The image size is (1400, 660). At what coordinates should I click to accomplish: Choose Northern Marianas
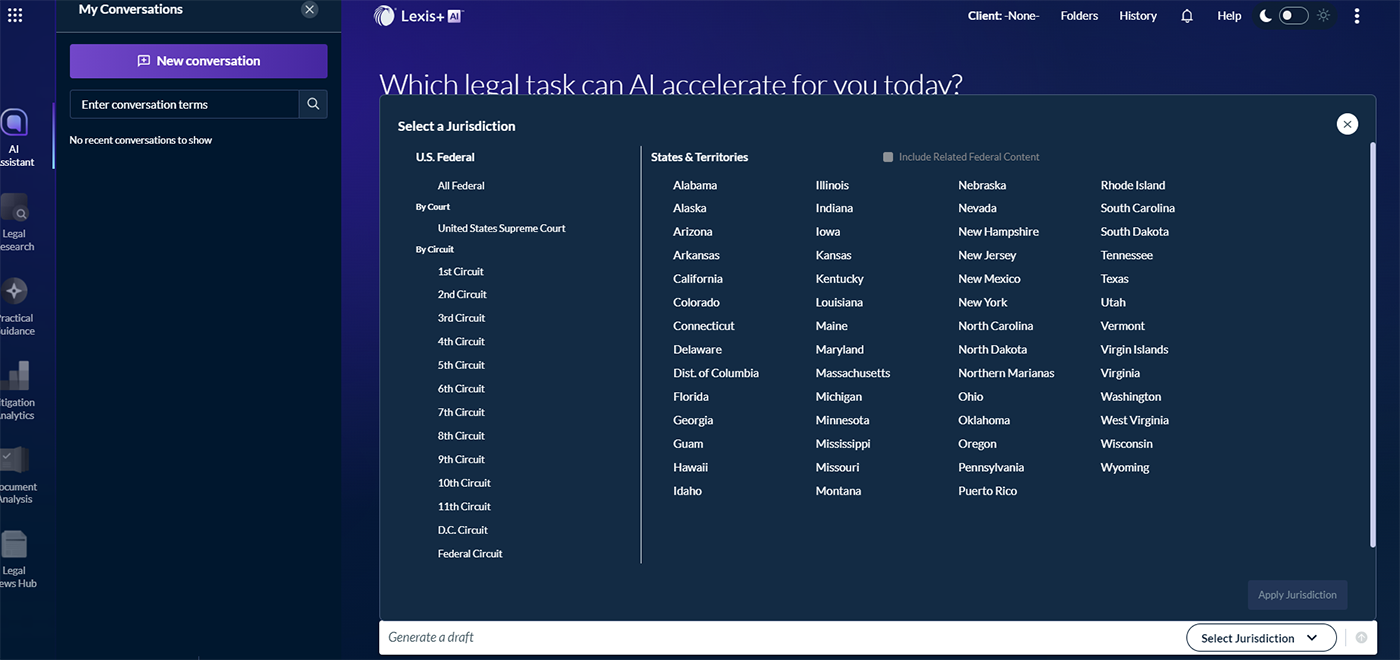coord(1006,374)
